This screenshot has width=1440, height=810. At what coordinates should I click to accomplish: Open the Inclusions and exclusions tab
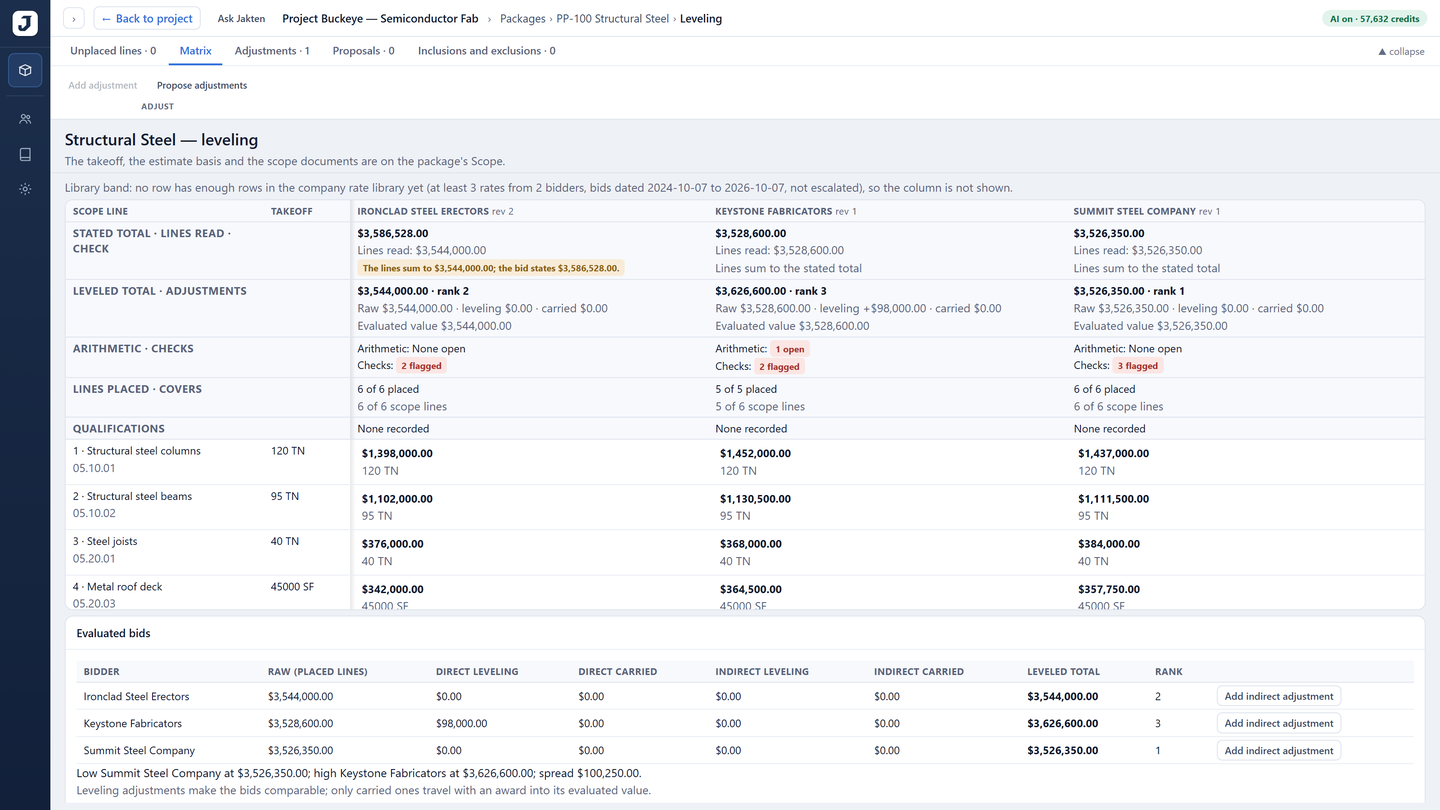(487, 51)
